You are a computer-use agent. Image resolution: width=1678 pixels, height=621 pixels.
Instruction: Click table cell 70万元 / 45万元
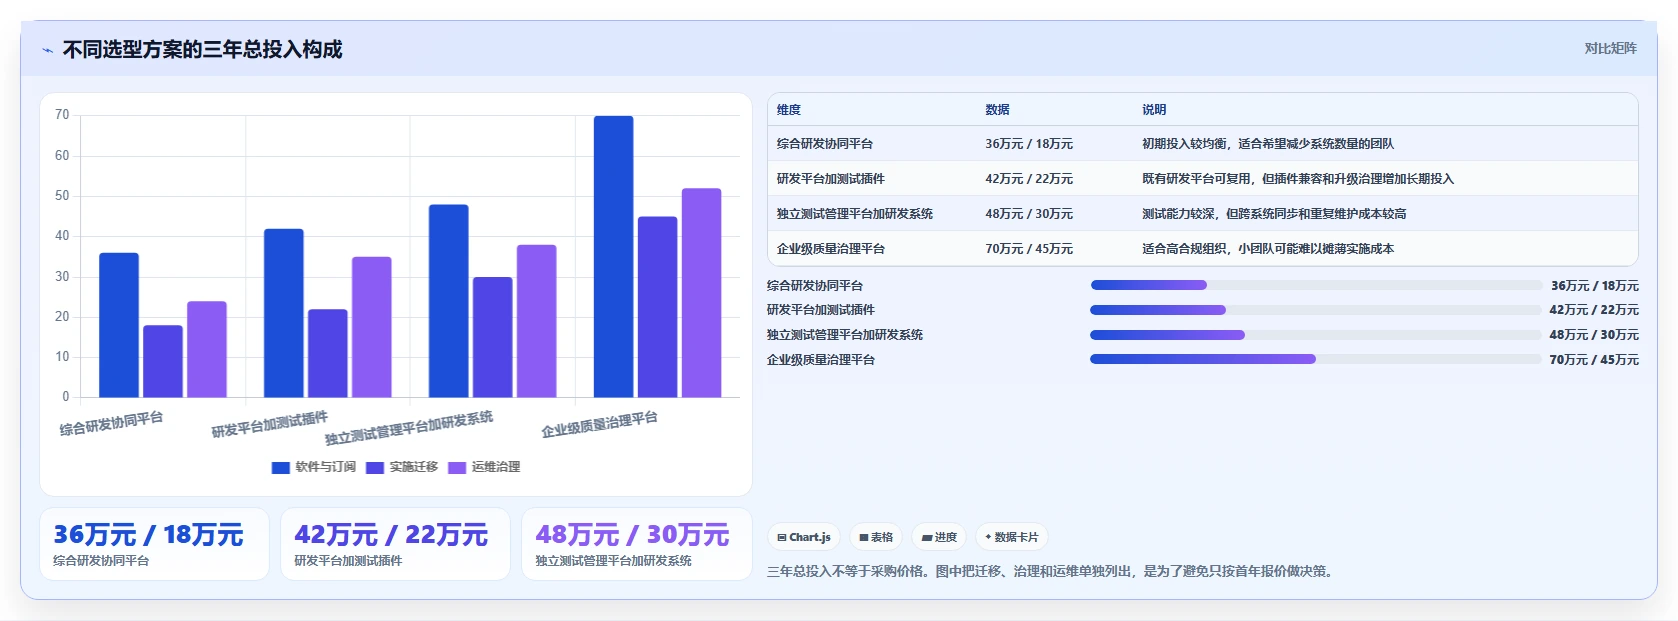tap(1029, 249)
